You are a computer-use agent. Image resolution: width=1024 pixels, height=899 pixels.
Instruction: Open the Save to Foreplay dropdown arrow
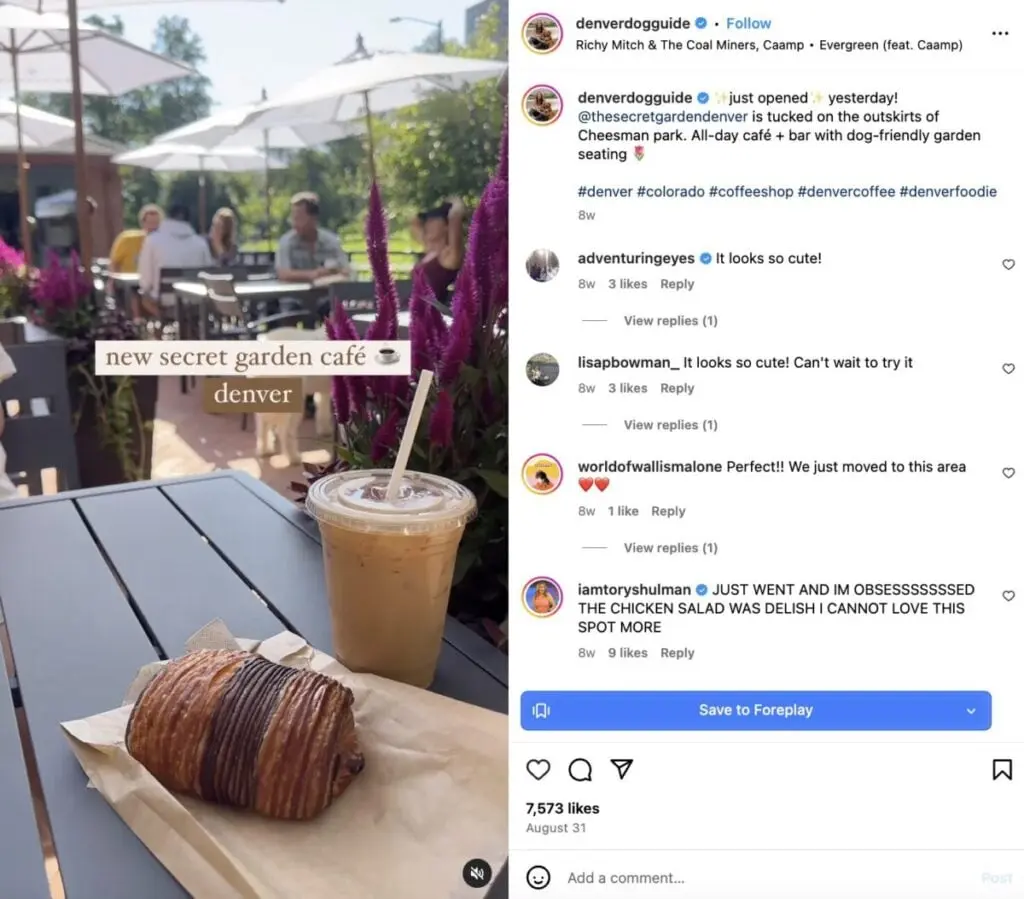coord(971,710)
